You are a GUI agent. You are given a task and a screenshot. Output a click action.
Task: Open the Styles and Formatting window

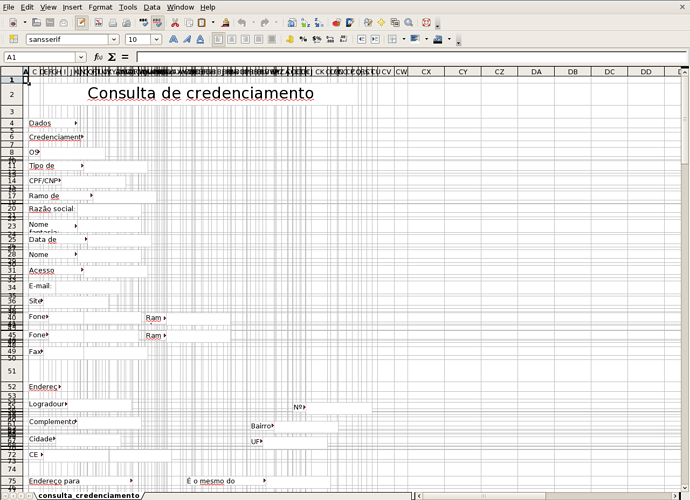click(13, 39)
